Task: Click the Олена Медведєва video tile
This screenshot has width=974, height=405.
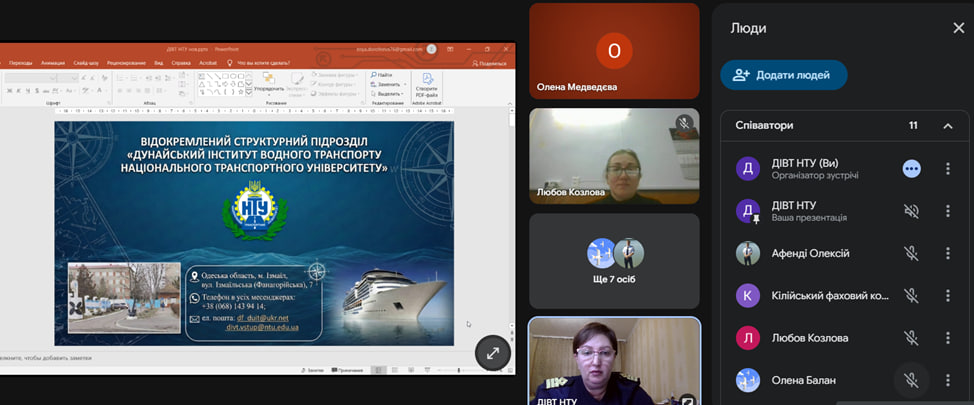Action: click(x=614, y=51)
